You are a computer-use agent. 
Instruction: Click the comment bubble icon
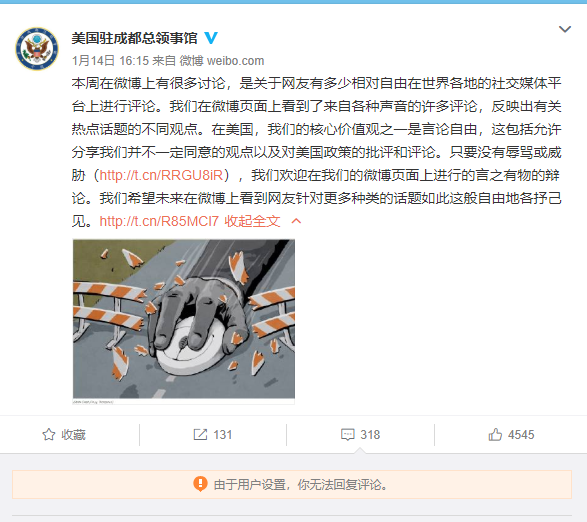(x=347, y=435)
